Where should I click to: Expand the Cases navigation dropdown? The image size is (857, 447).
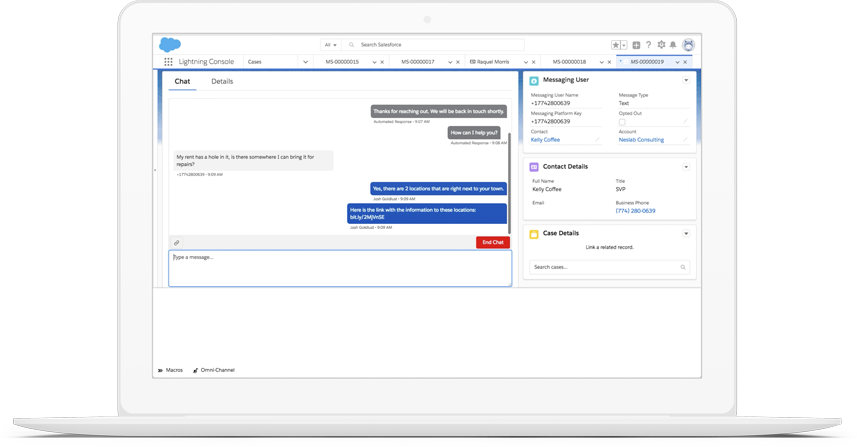[x=305, y=62]
